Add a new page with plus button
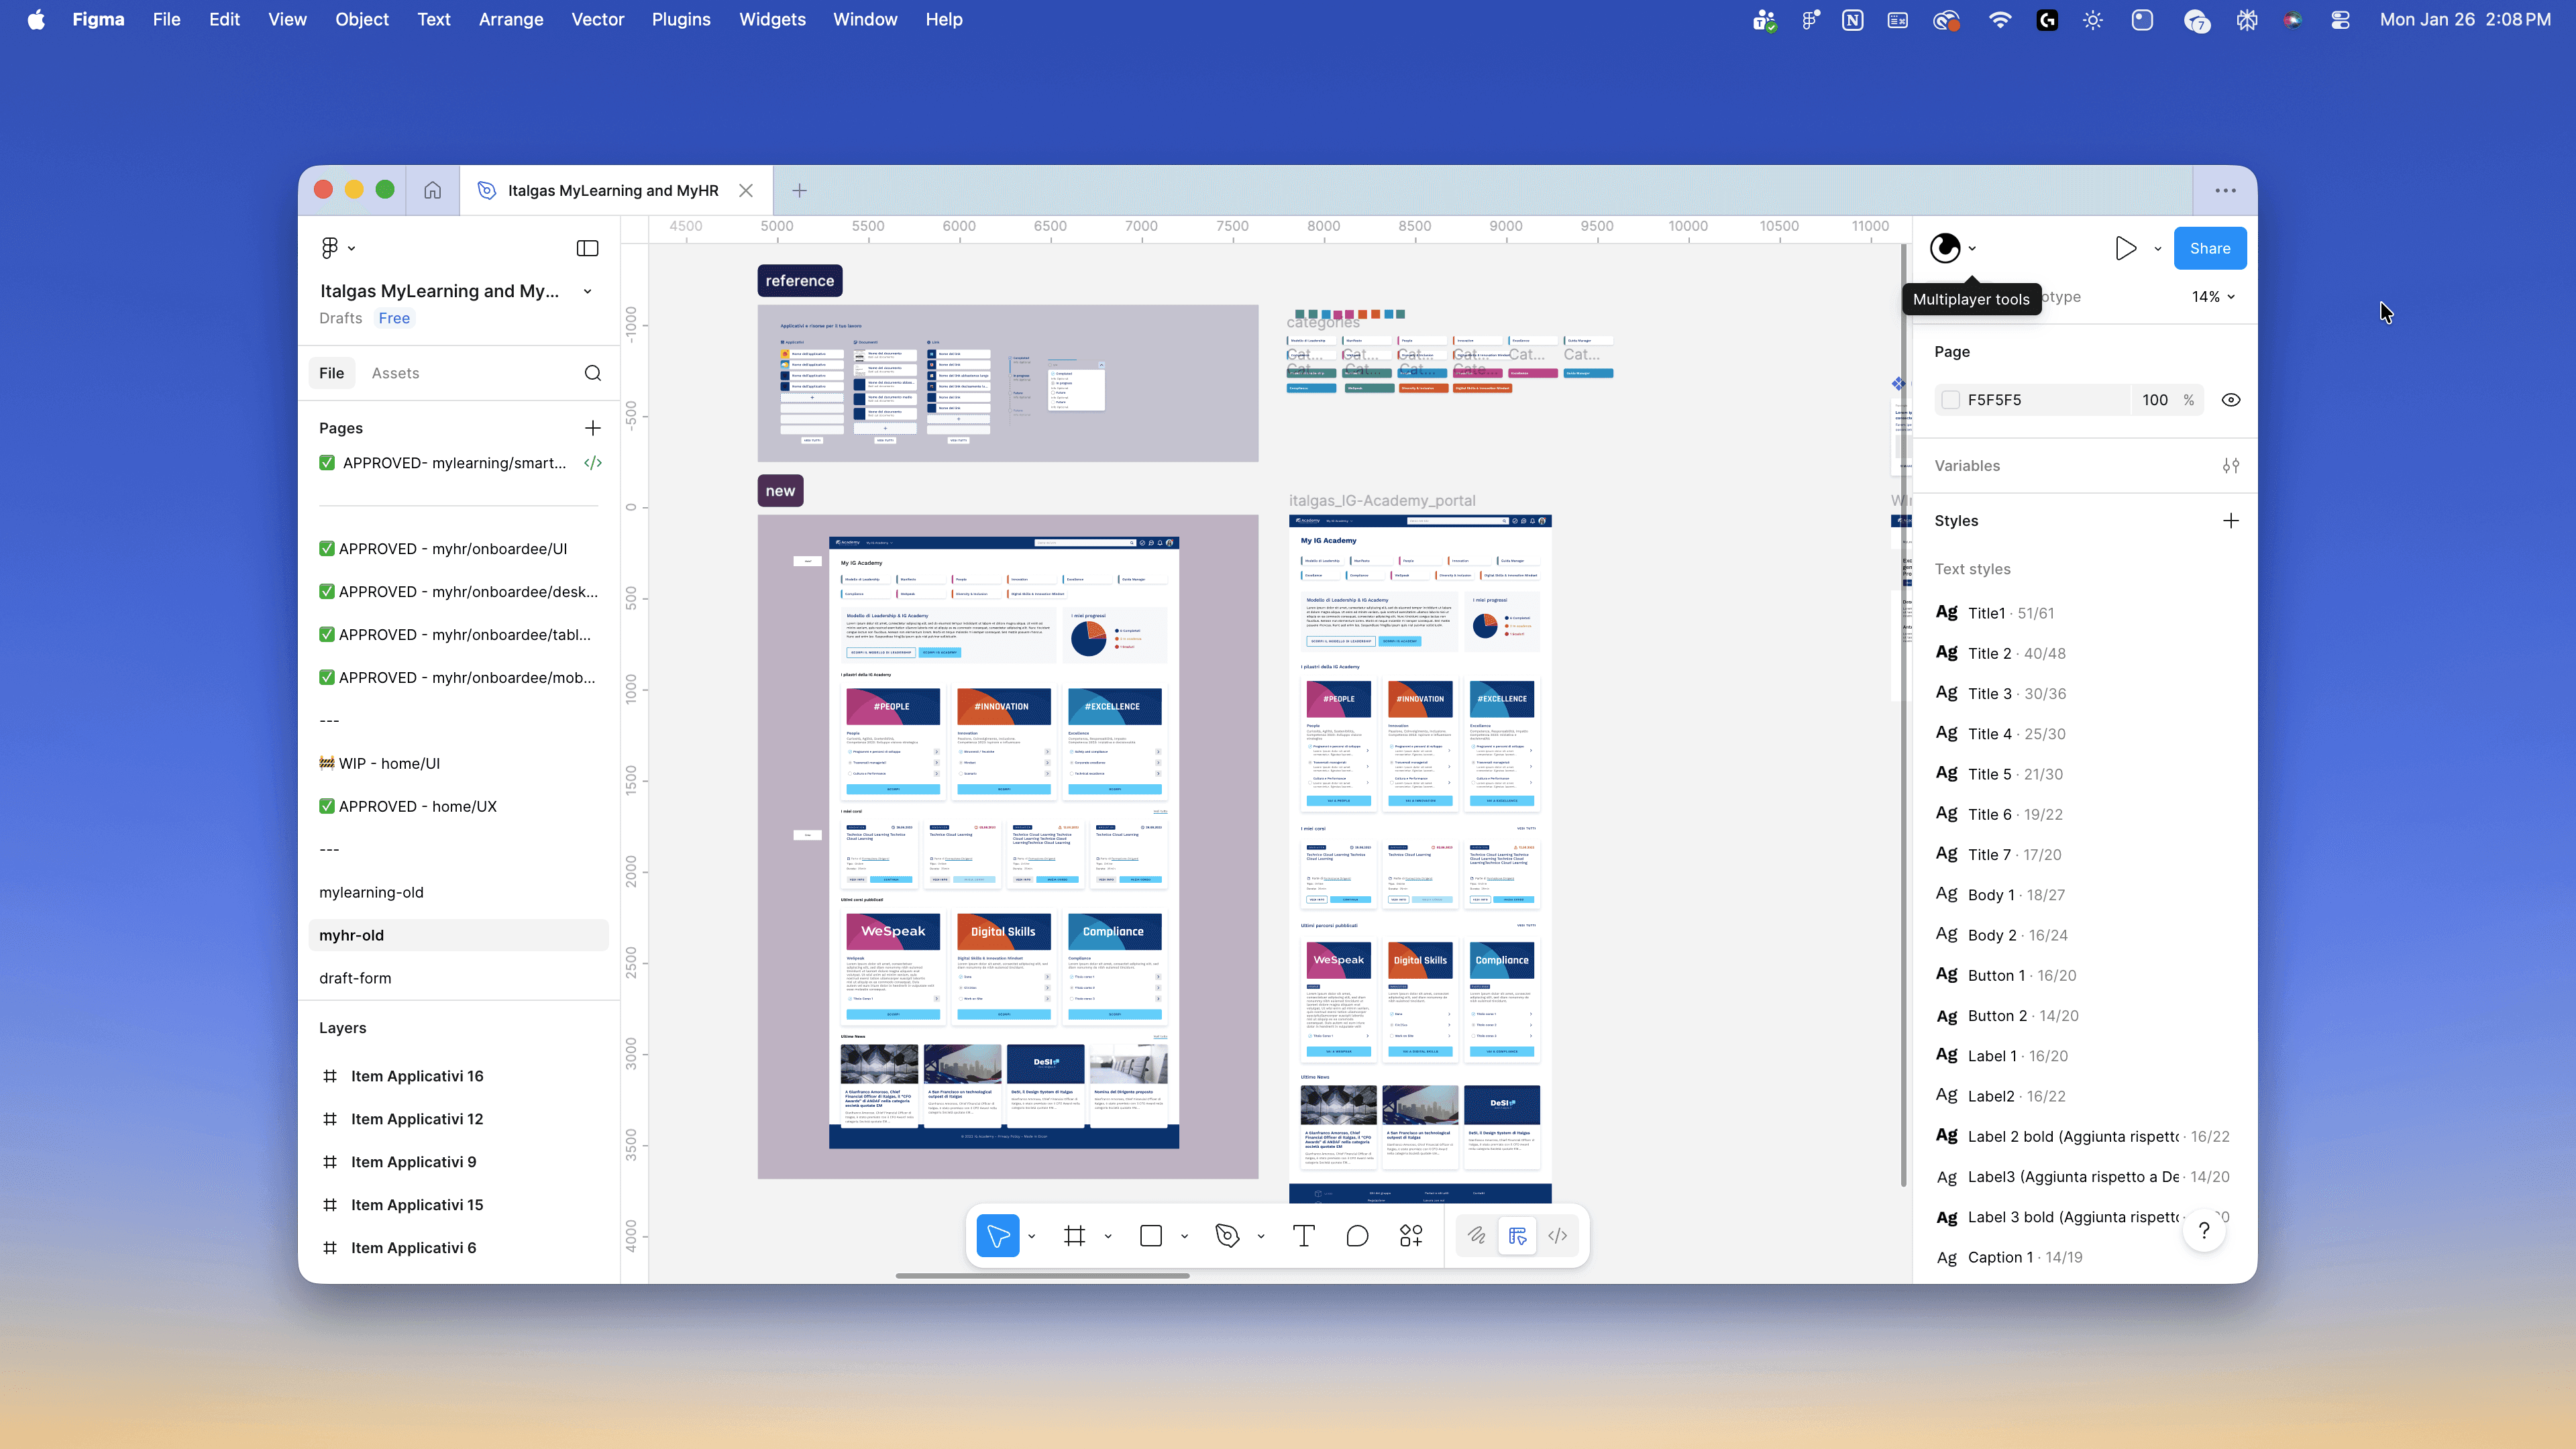 (x=593, y=428)
